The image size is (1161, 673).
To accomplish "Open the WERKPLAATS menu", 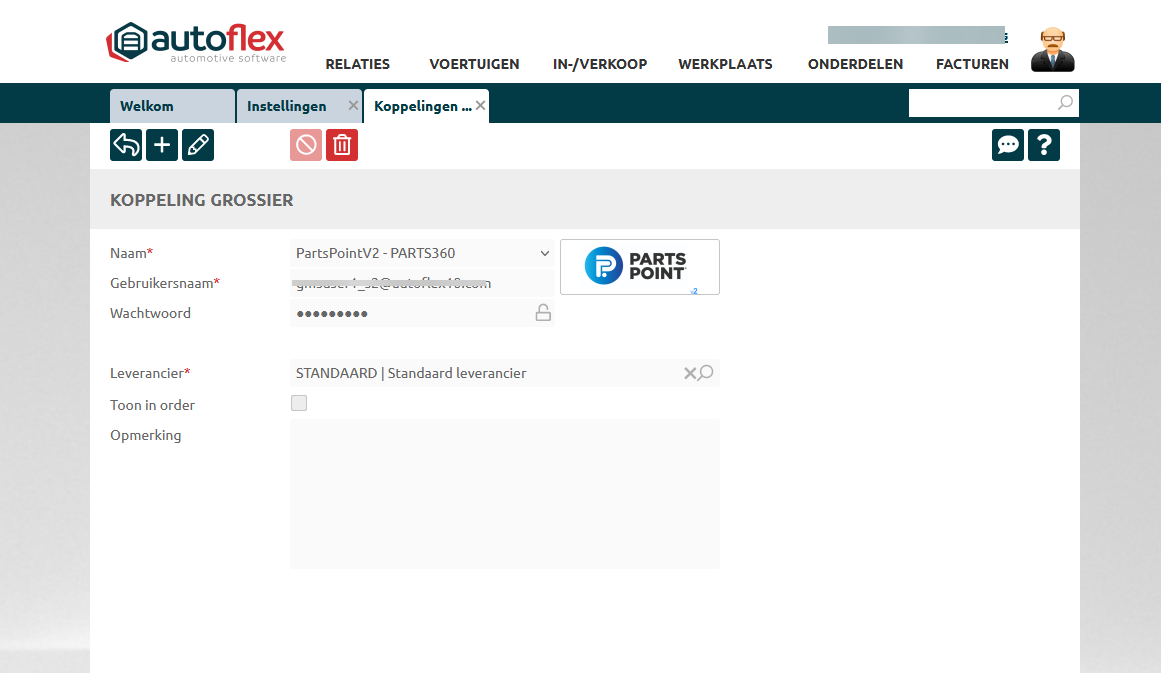I will (725, 64).
